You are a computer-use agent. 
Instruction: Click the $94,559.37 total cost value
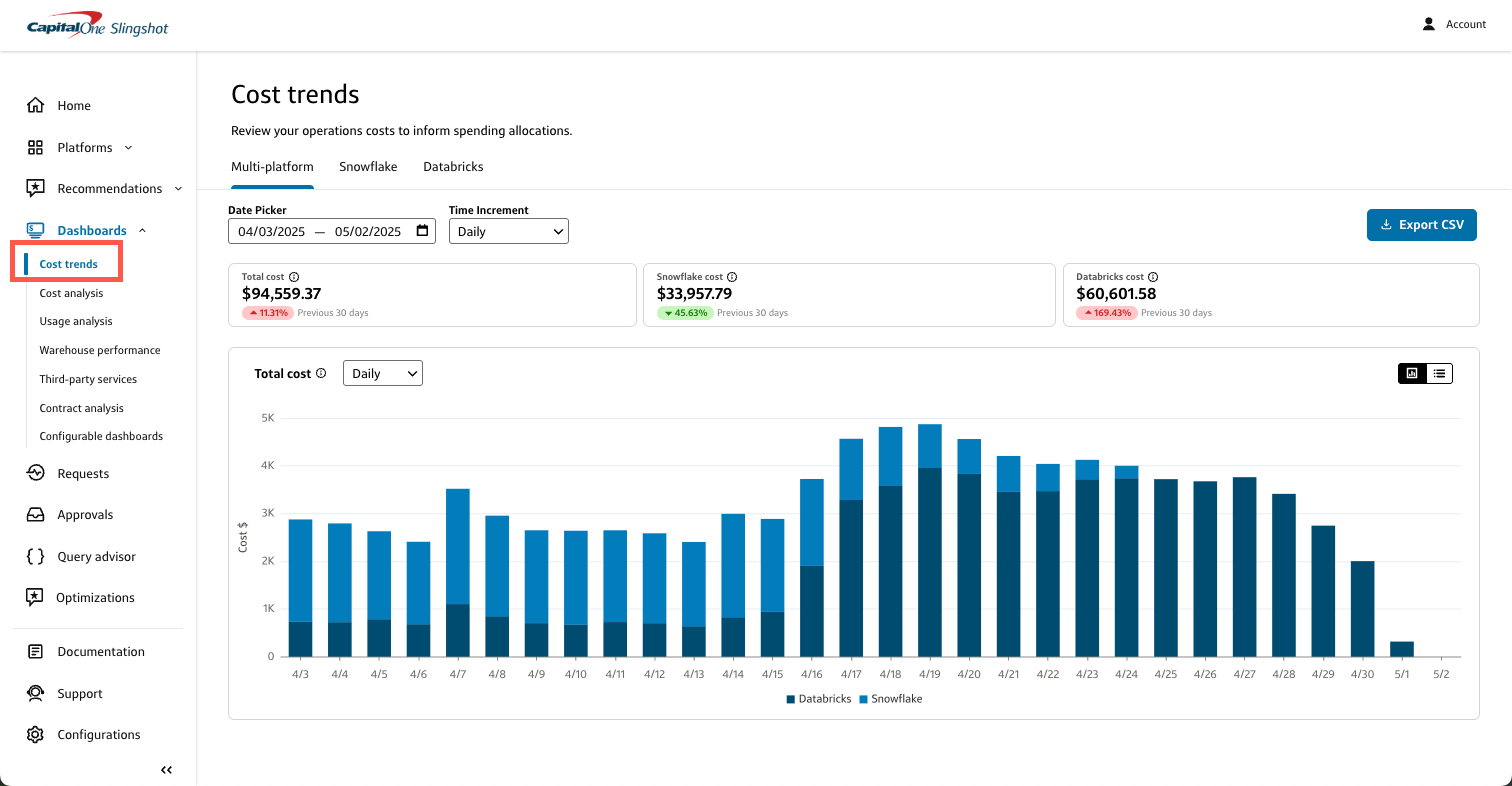(282, 294)
